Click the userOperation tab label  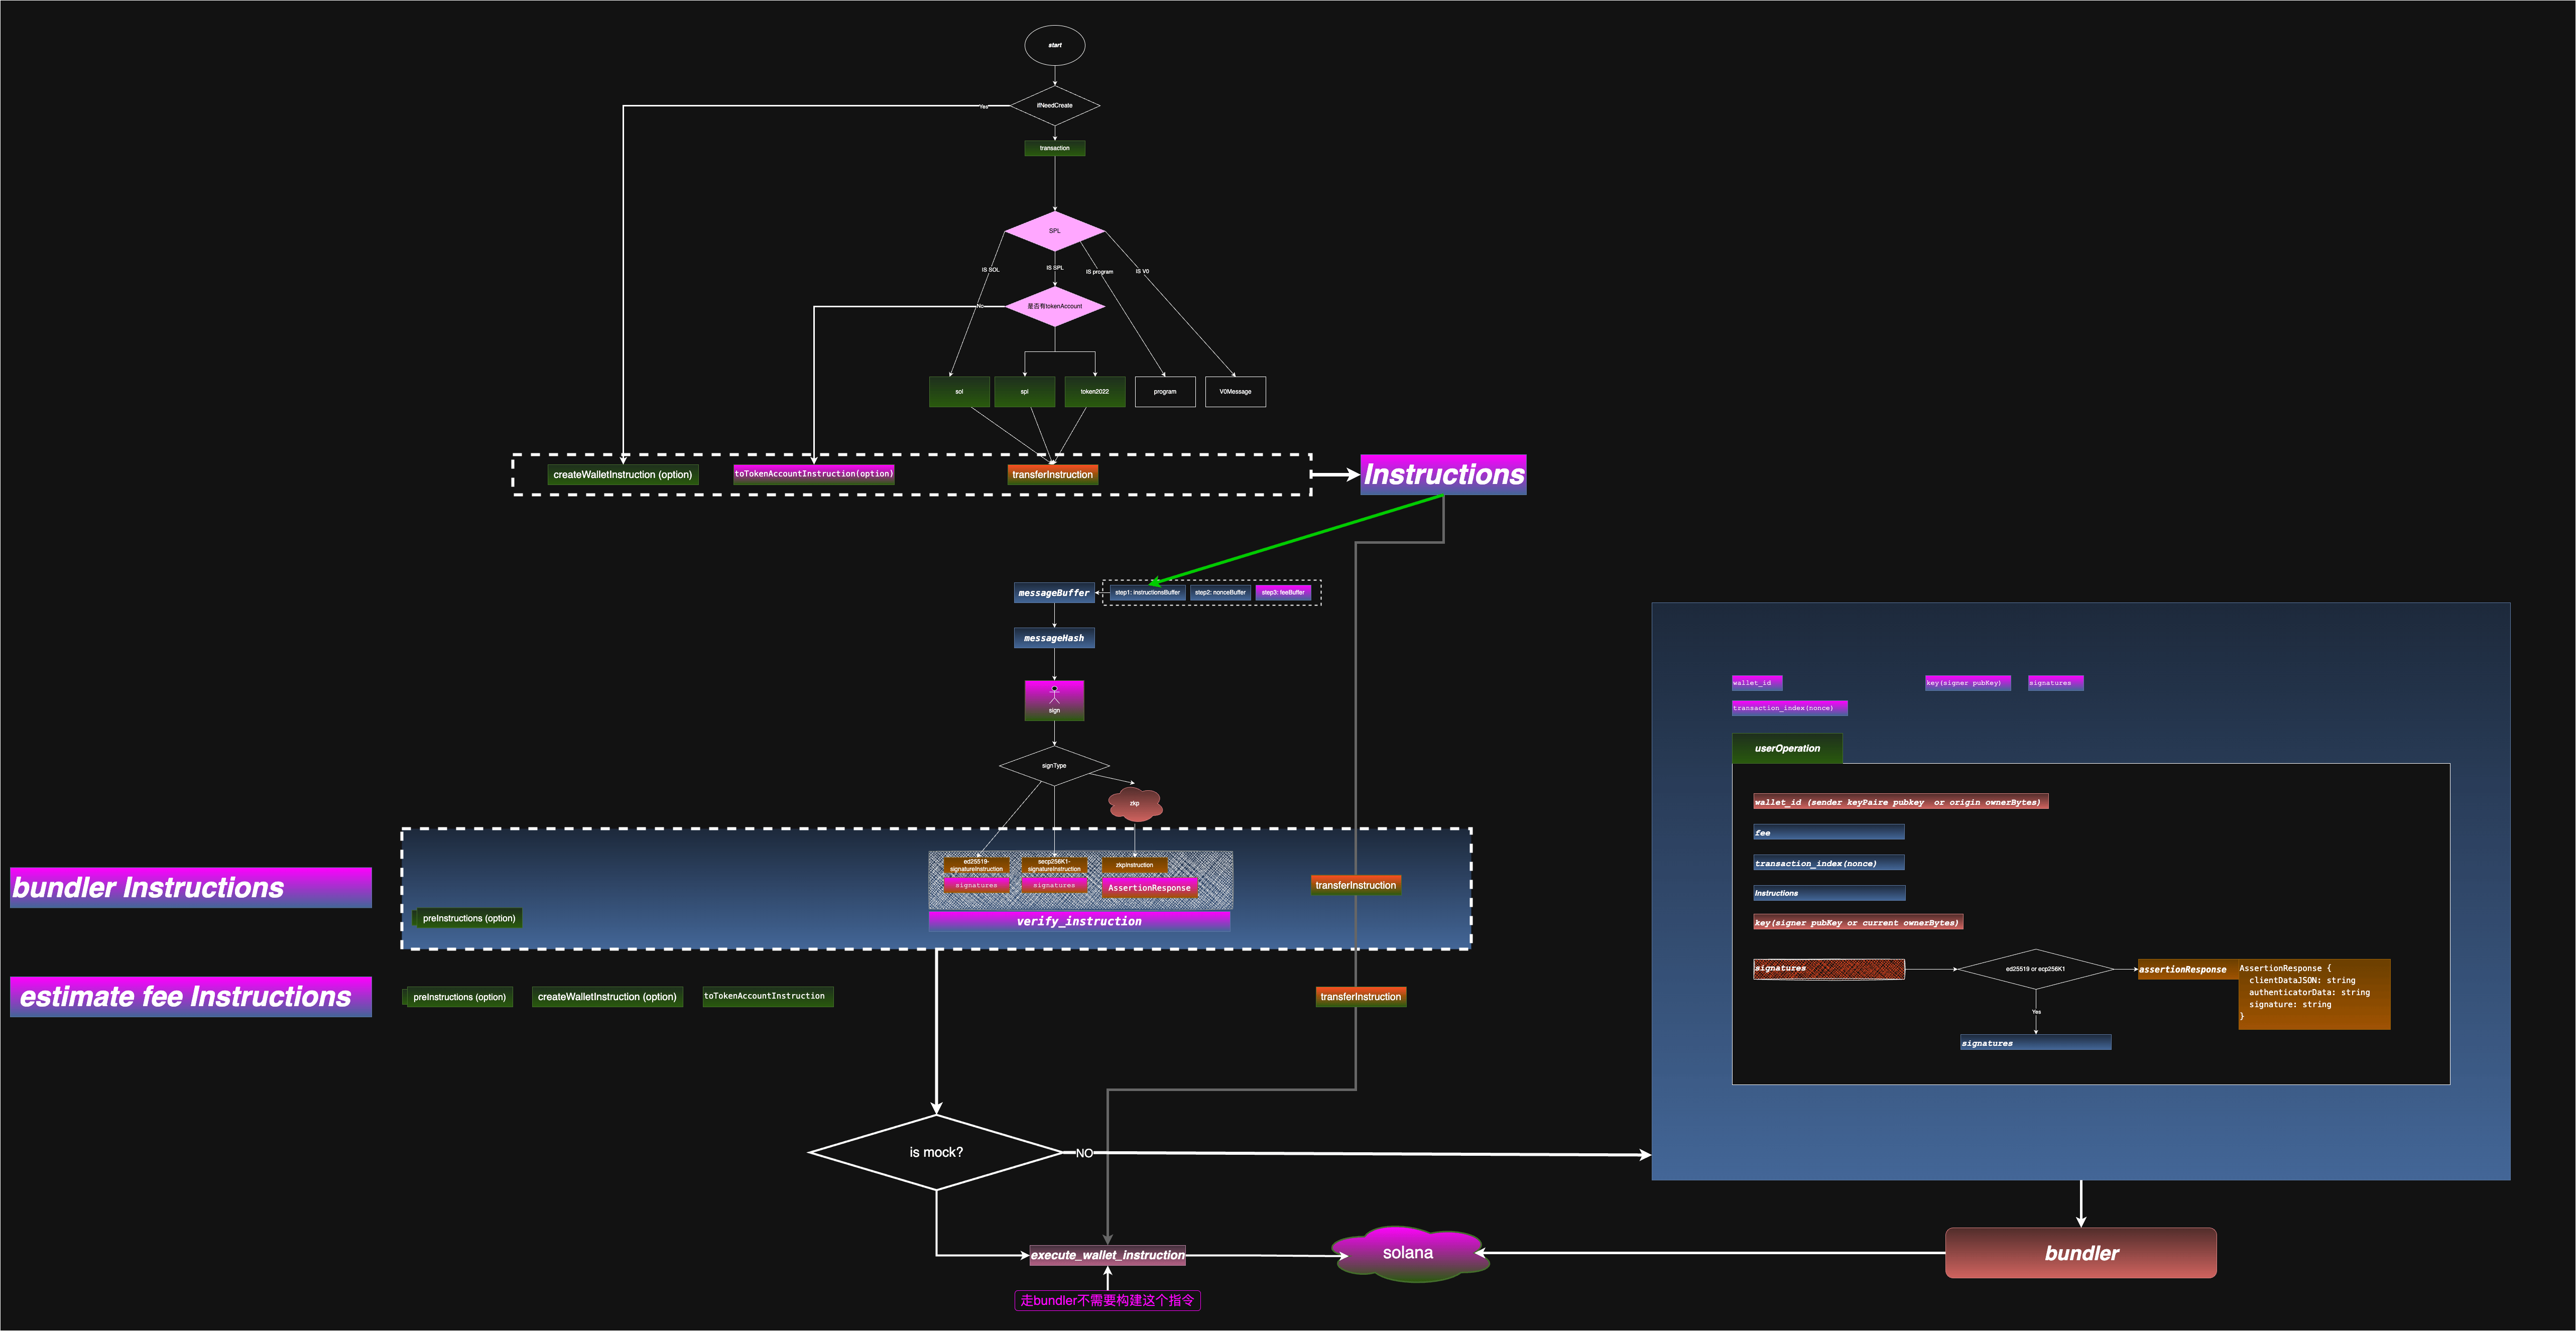(x=1787, y=748)
